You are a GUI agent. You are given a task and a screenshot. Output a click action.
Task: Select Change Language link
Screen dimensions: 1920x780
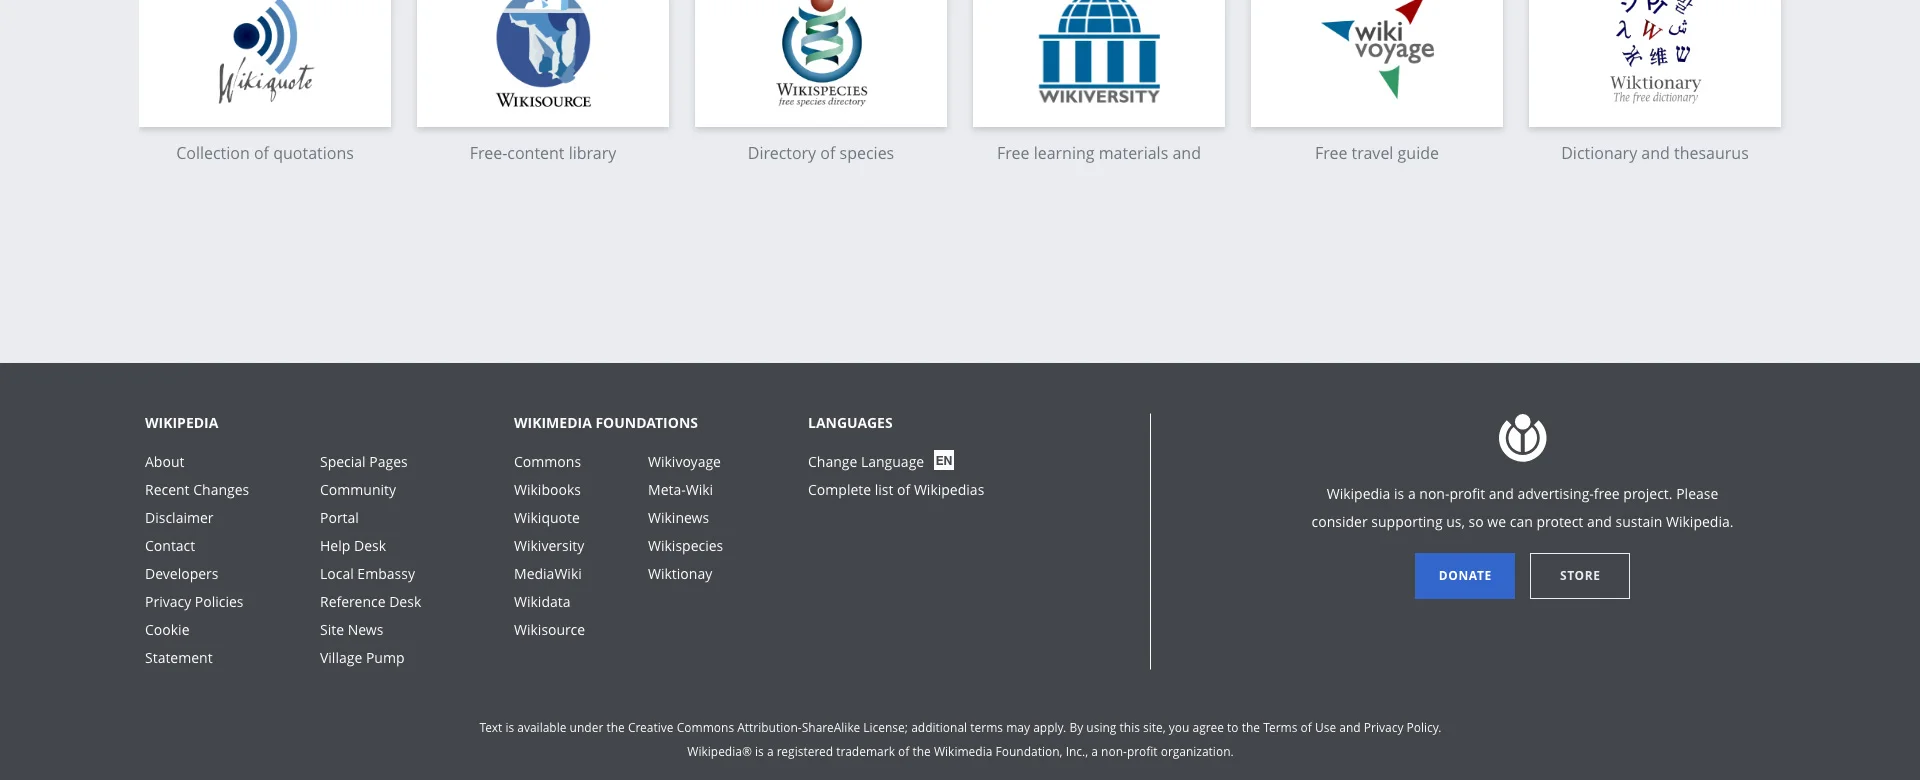[866, 462]
